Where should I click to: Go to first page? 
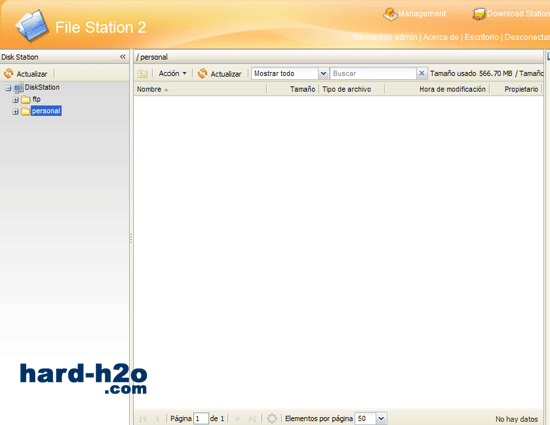tap(143, 418)
